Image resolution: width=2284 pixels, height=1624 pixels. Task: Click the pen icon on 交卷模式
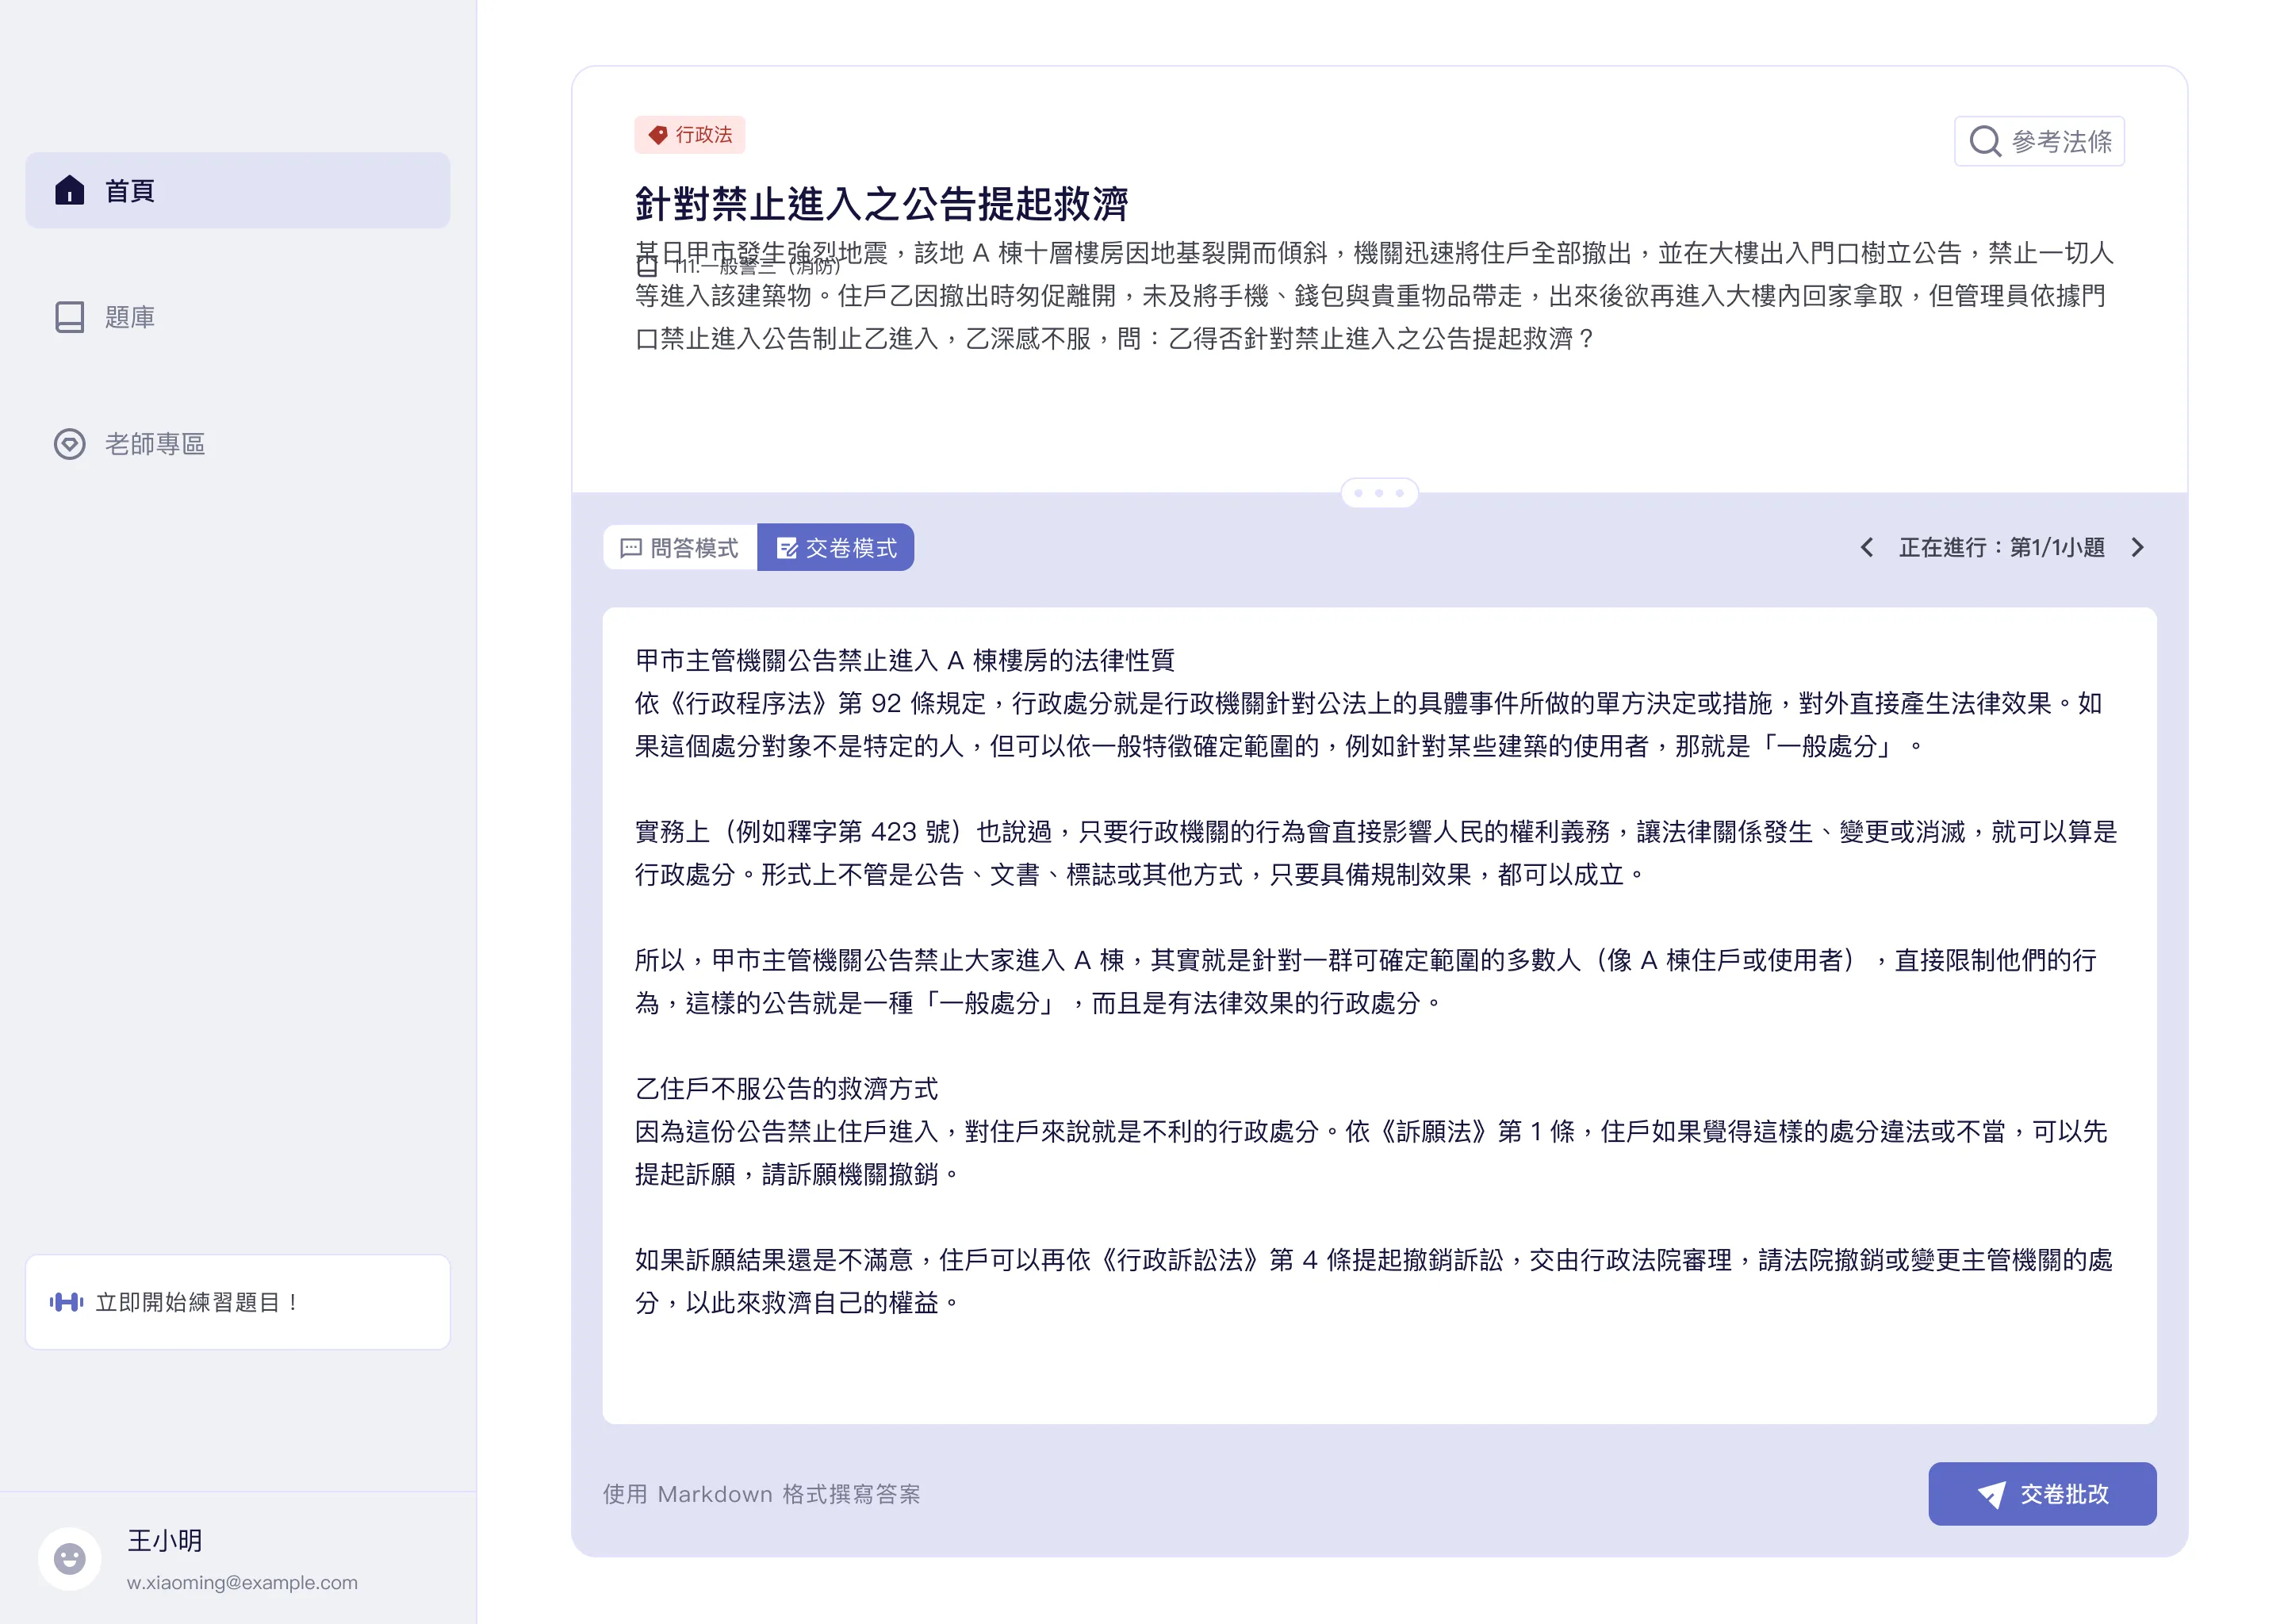coord(787,547)
